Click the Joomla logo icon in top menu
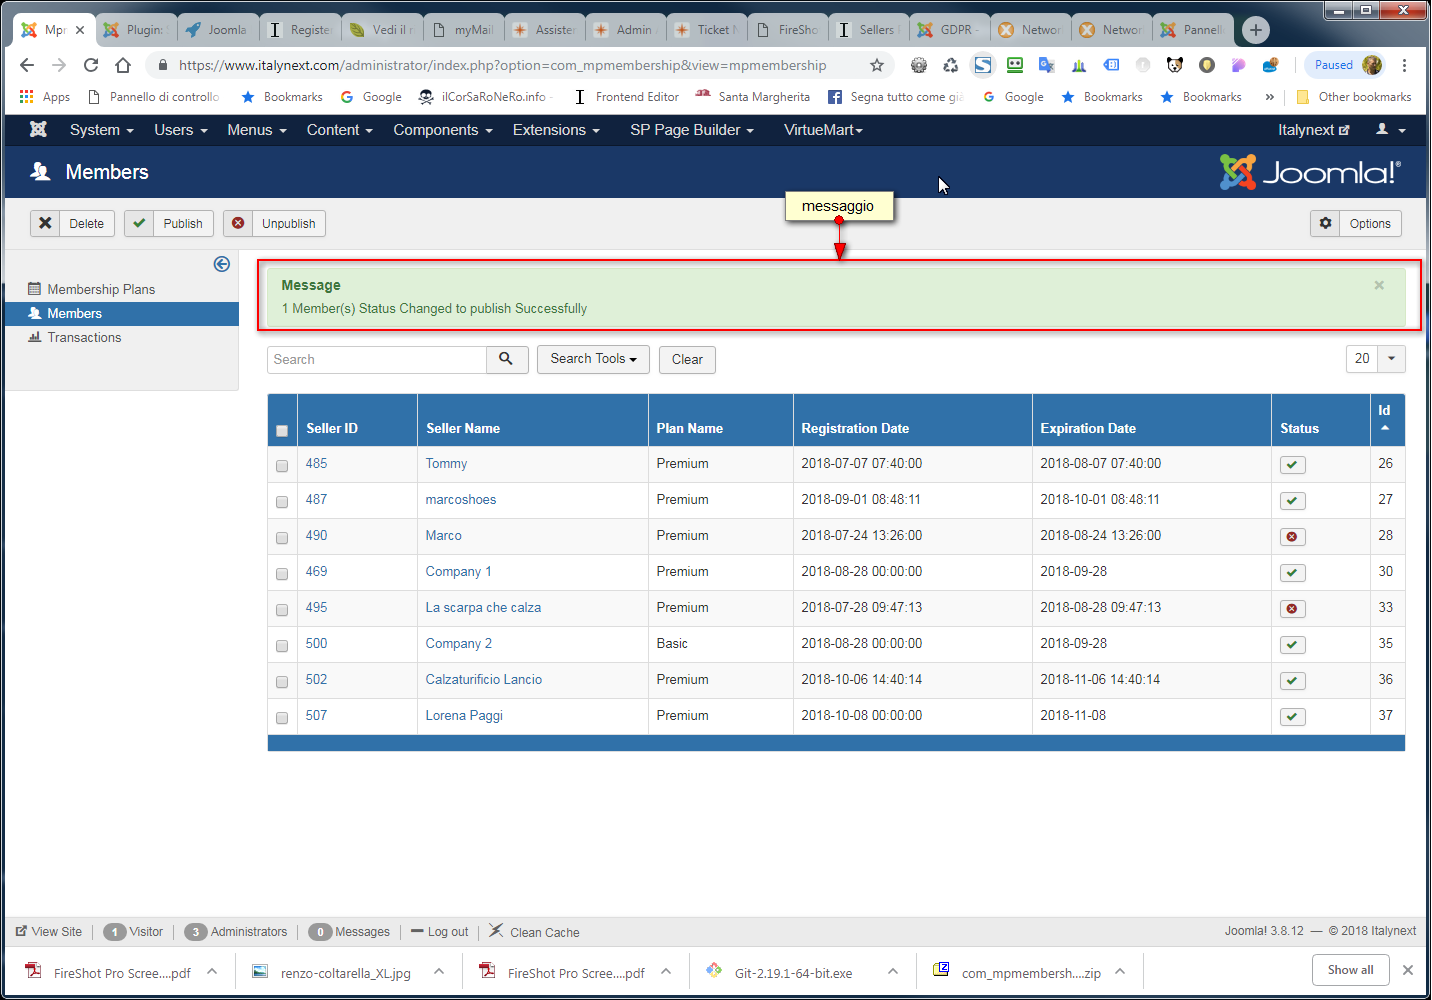 [x=38, y=130]
